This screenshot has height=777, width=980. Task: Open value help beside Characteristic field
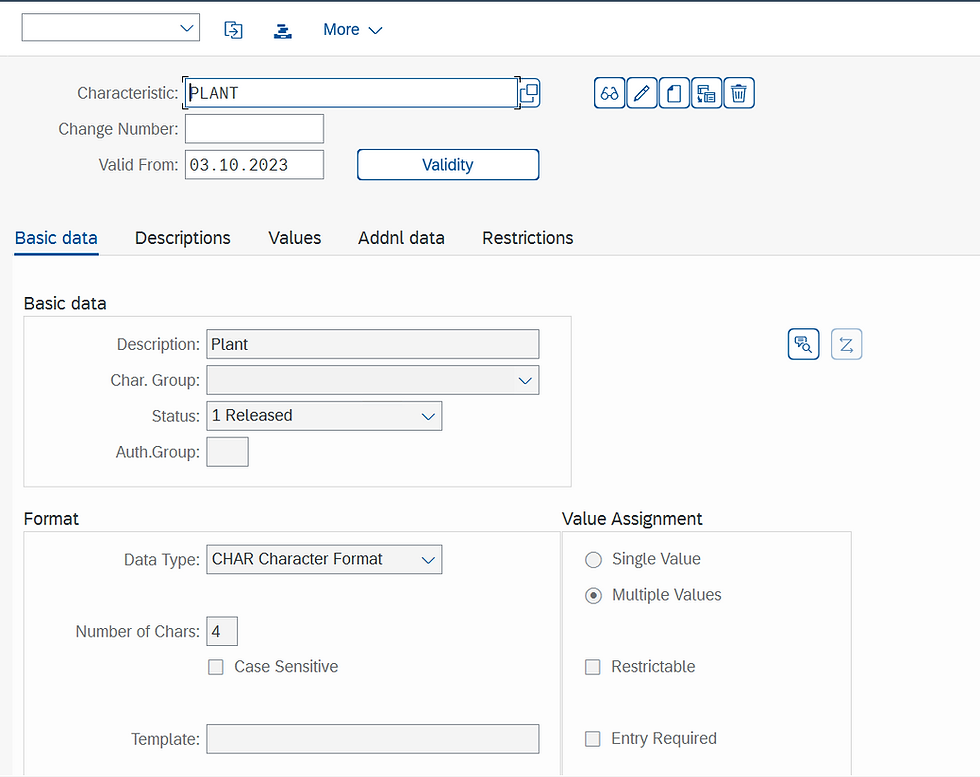click(529, 93)
